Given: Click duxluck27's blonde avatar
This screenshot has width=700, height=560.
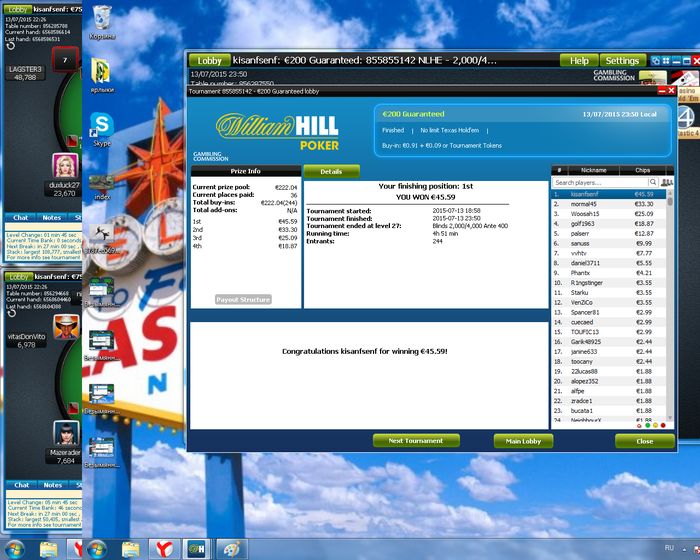Looking at the screenshot, I should coord(65,165).
